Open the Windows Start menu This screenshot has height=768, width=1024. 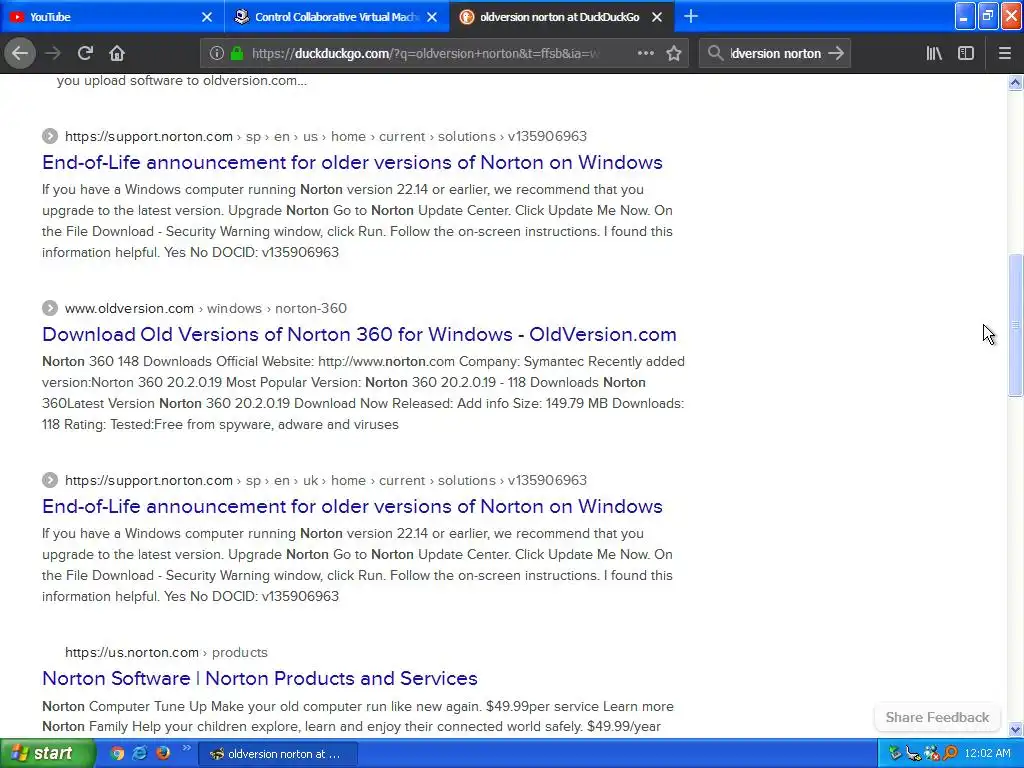[46, 754]
